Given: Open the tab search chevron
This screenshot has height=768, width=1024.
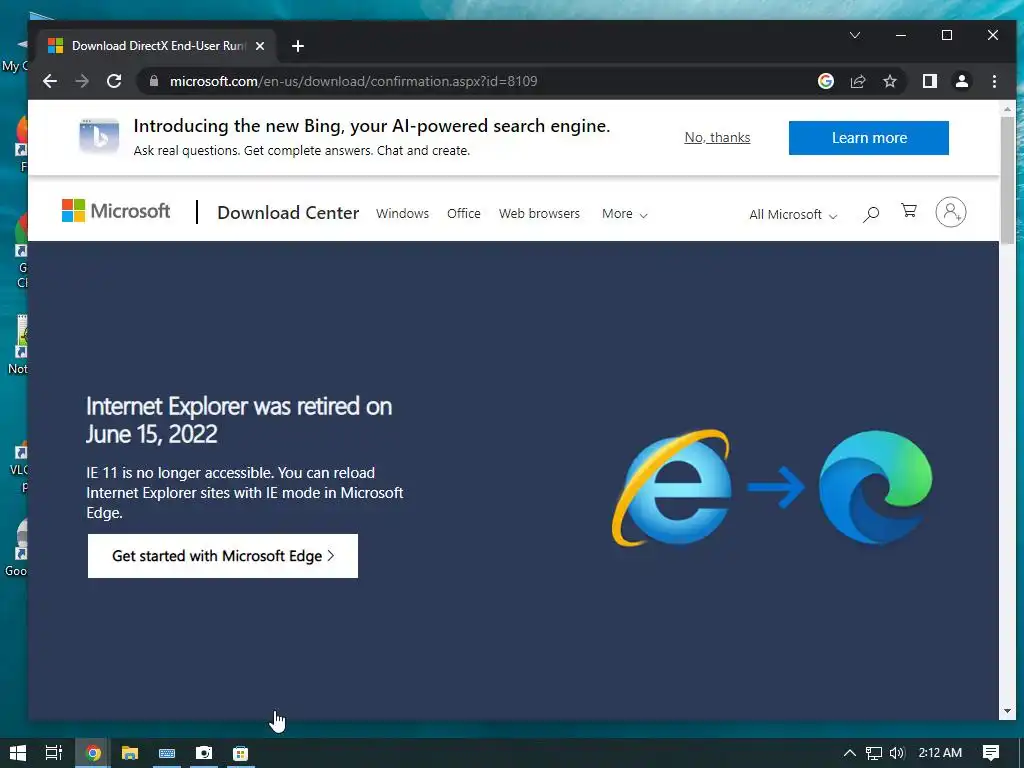Looking at the screenshot, I should [x=855, y=35].
